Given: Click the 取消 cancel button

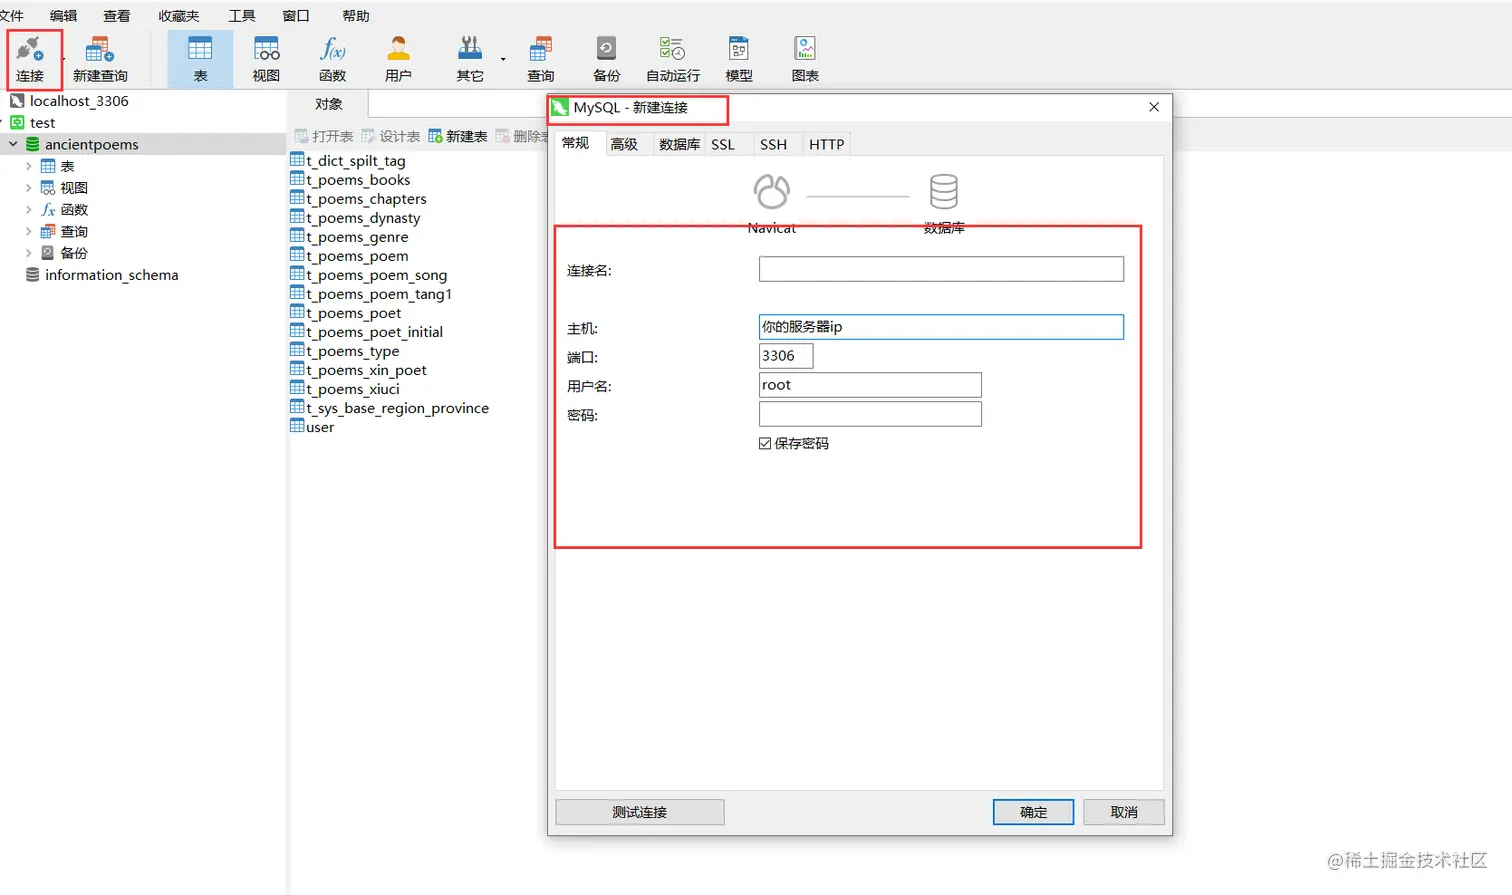Looking at the screenshot, I should pyautogui.click(x=1124, y=812).
